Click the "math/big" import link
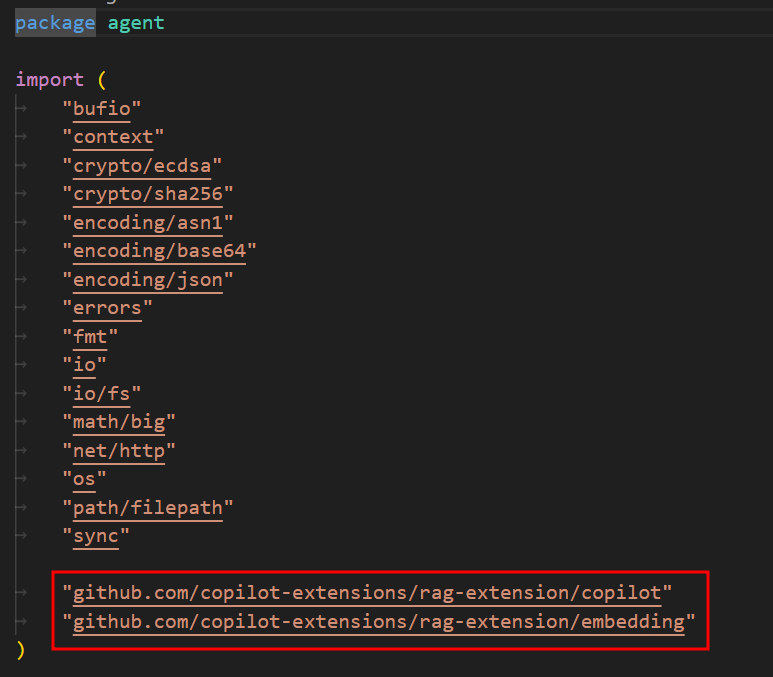Image resolution: width=773 pixels, height=677 pixels. (119, 422)
